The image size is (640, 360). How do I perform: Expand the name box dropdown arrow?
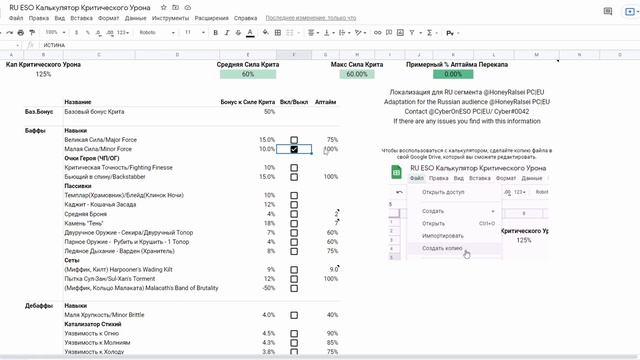17,45
